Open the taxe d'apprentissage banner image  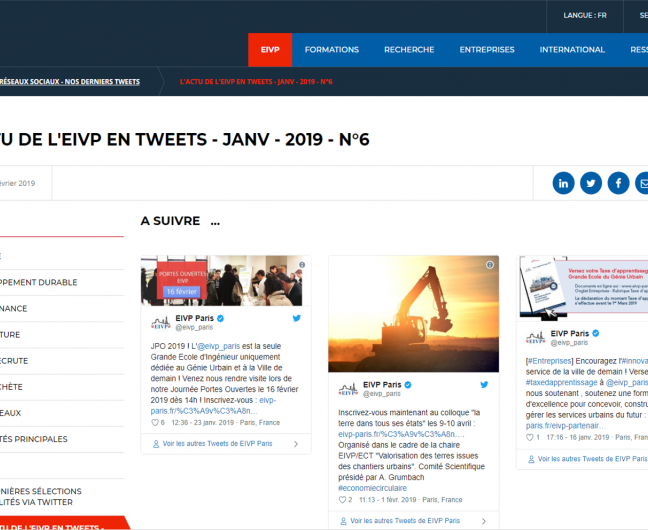coord(584,288)
